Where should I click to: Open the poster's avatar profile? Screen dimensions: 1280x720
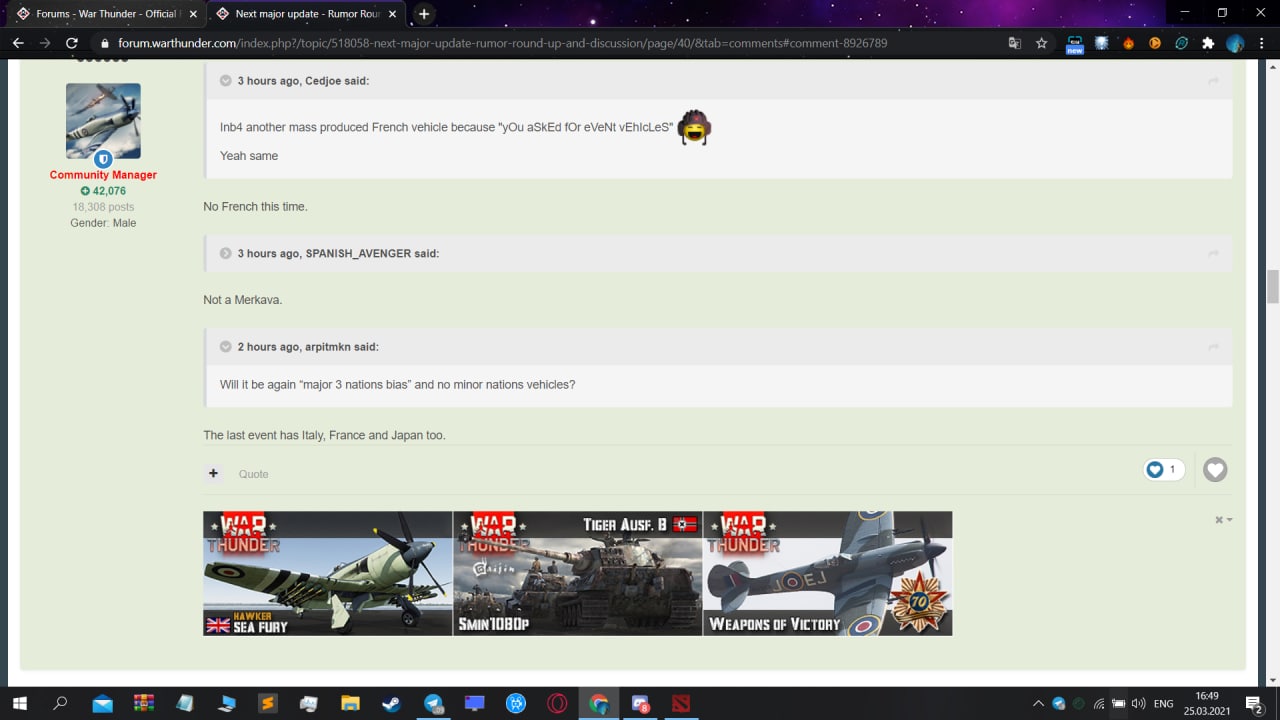click(103, 121)
